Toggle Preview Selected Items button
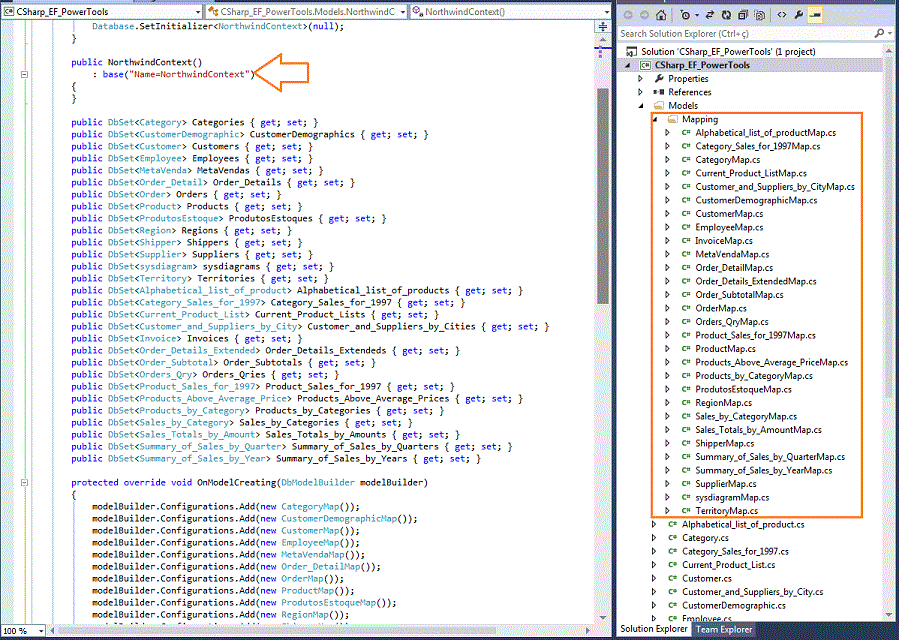 pos(814,15)
